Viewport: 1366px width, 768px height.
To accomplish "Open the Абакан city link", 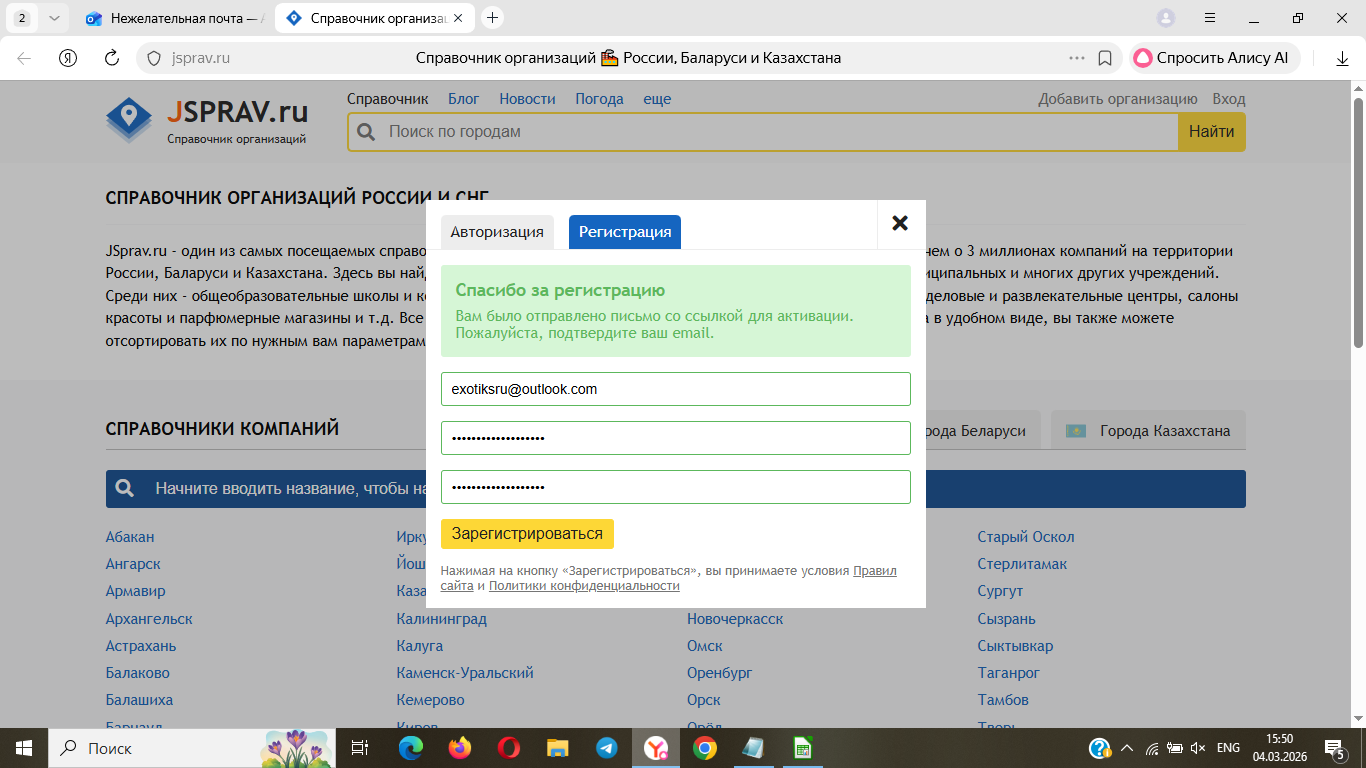I will (130, 537).
